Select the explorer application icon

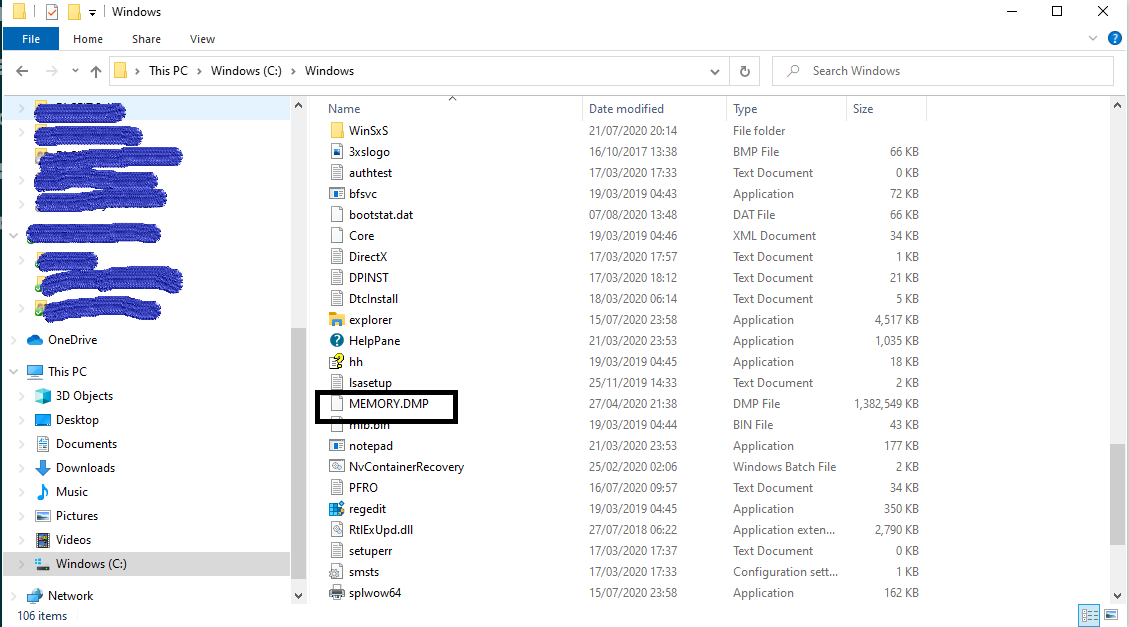coord(336,319)
